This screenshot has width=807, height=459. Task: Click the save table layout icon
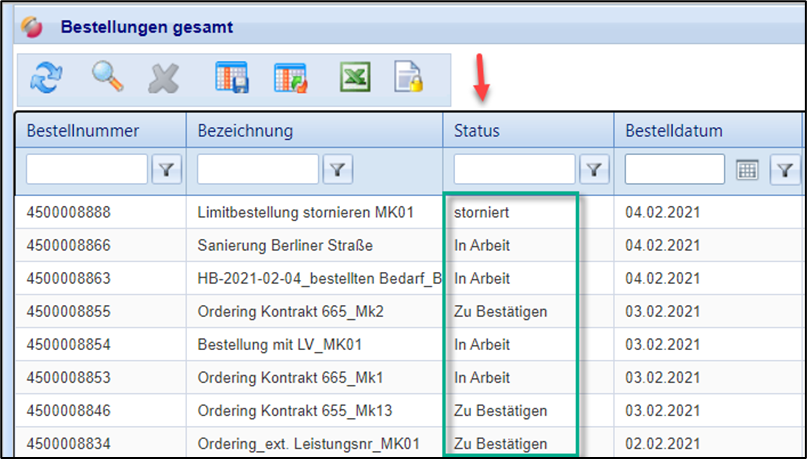click(x=231, y=79)
